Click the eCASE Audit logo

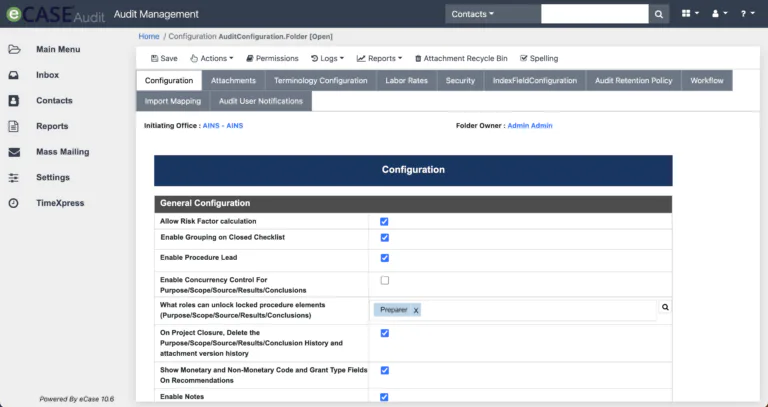(56, 14)
